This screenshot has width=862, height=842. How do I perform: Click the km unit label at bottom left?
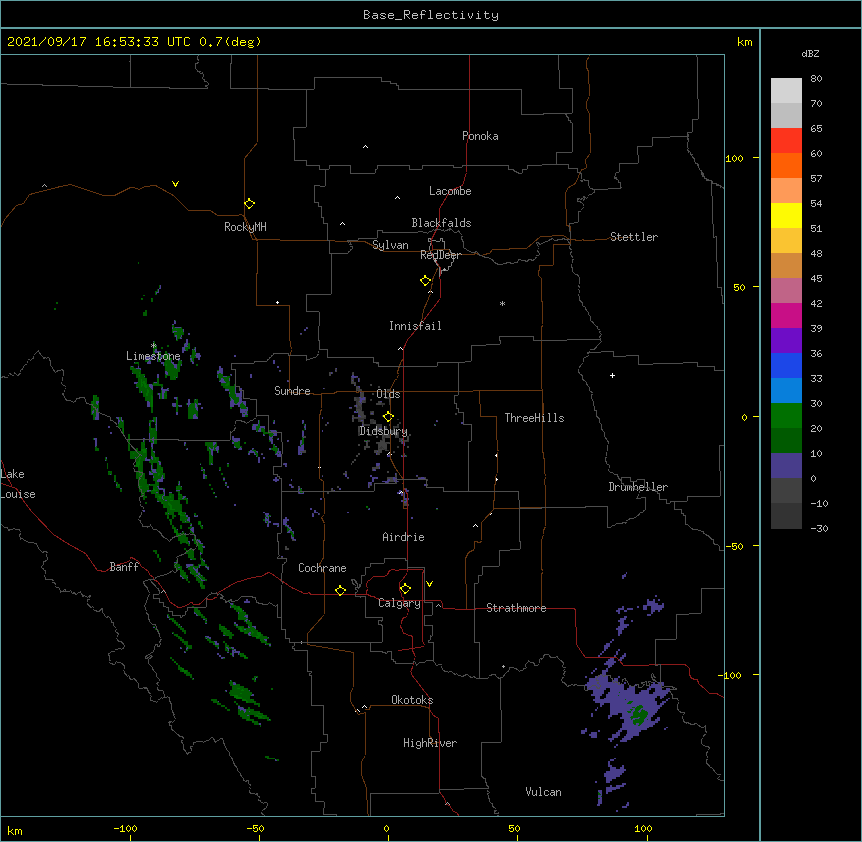[15, 830]
